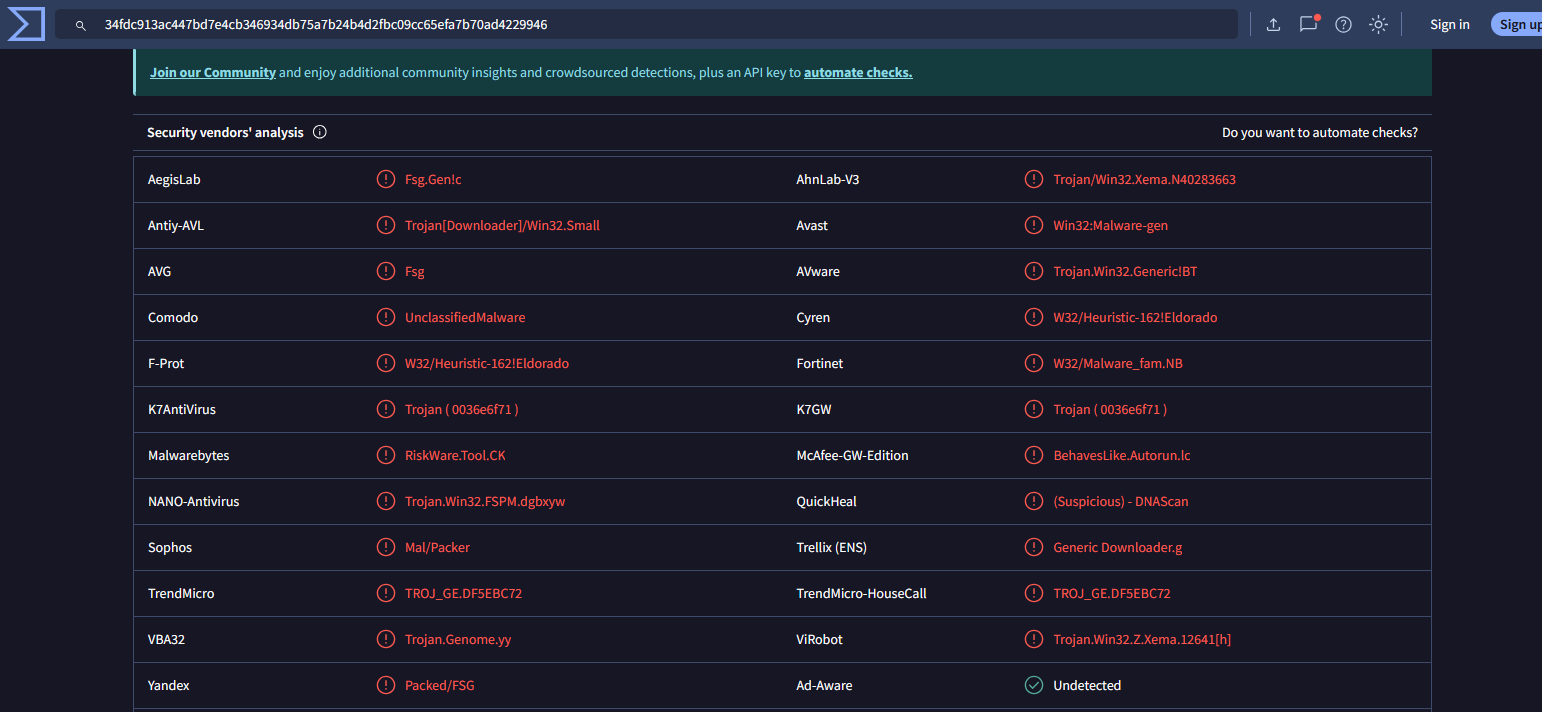The image size is (1542, 712).
Task: Click the alert icon in F-Prot row
Action: pos(385,363)
